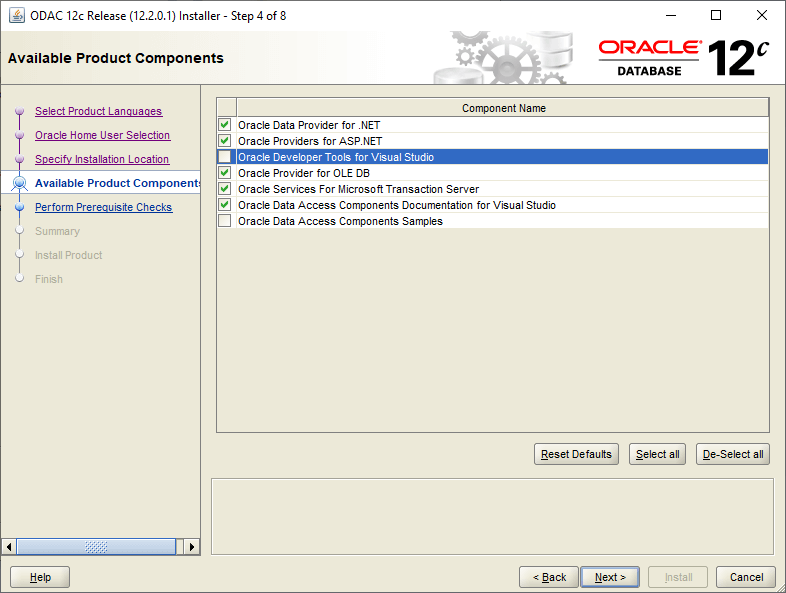Go to Specify Installation Location step
The width and height of the screenshot is (786, 593).
tap(102, 159)
